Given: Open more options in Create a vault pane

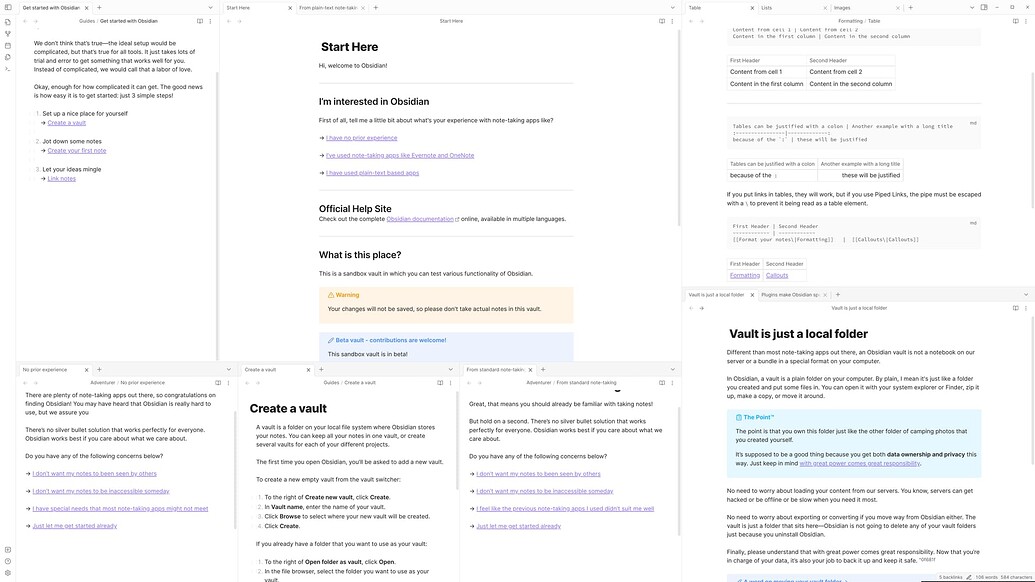Looking at the screenshot, I should point(451,383).
